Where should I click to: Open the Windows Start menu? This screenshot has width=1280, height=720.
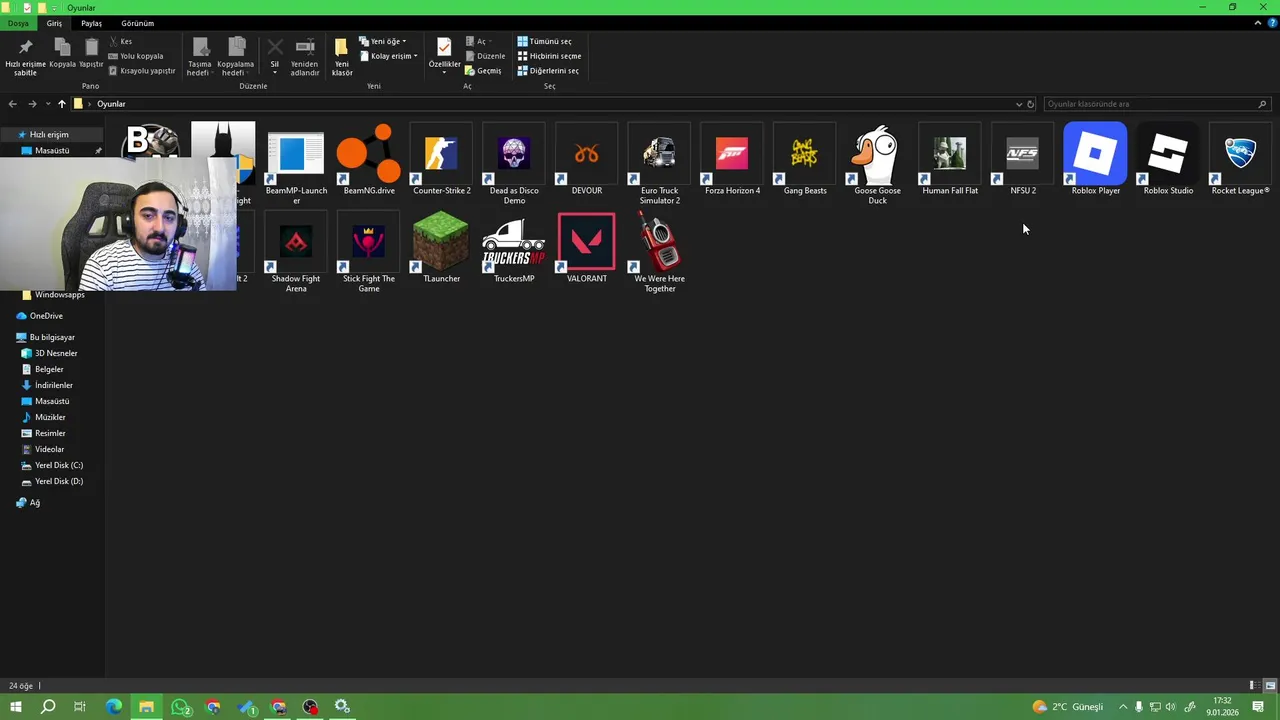16,707
